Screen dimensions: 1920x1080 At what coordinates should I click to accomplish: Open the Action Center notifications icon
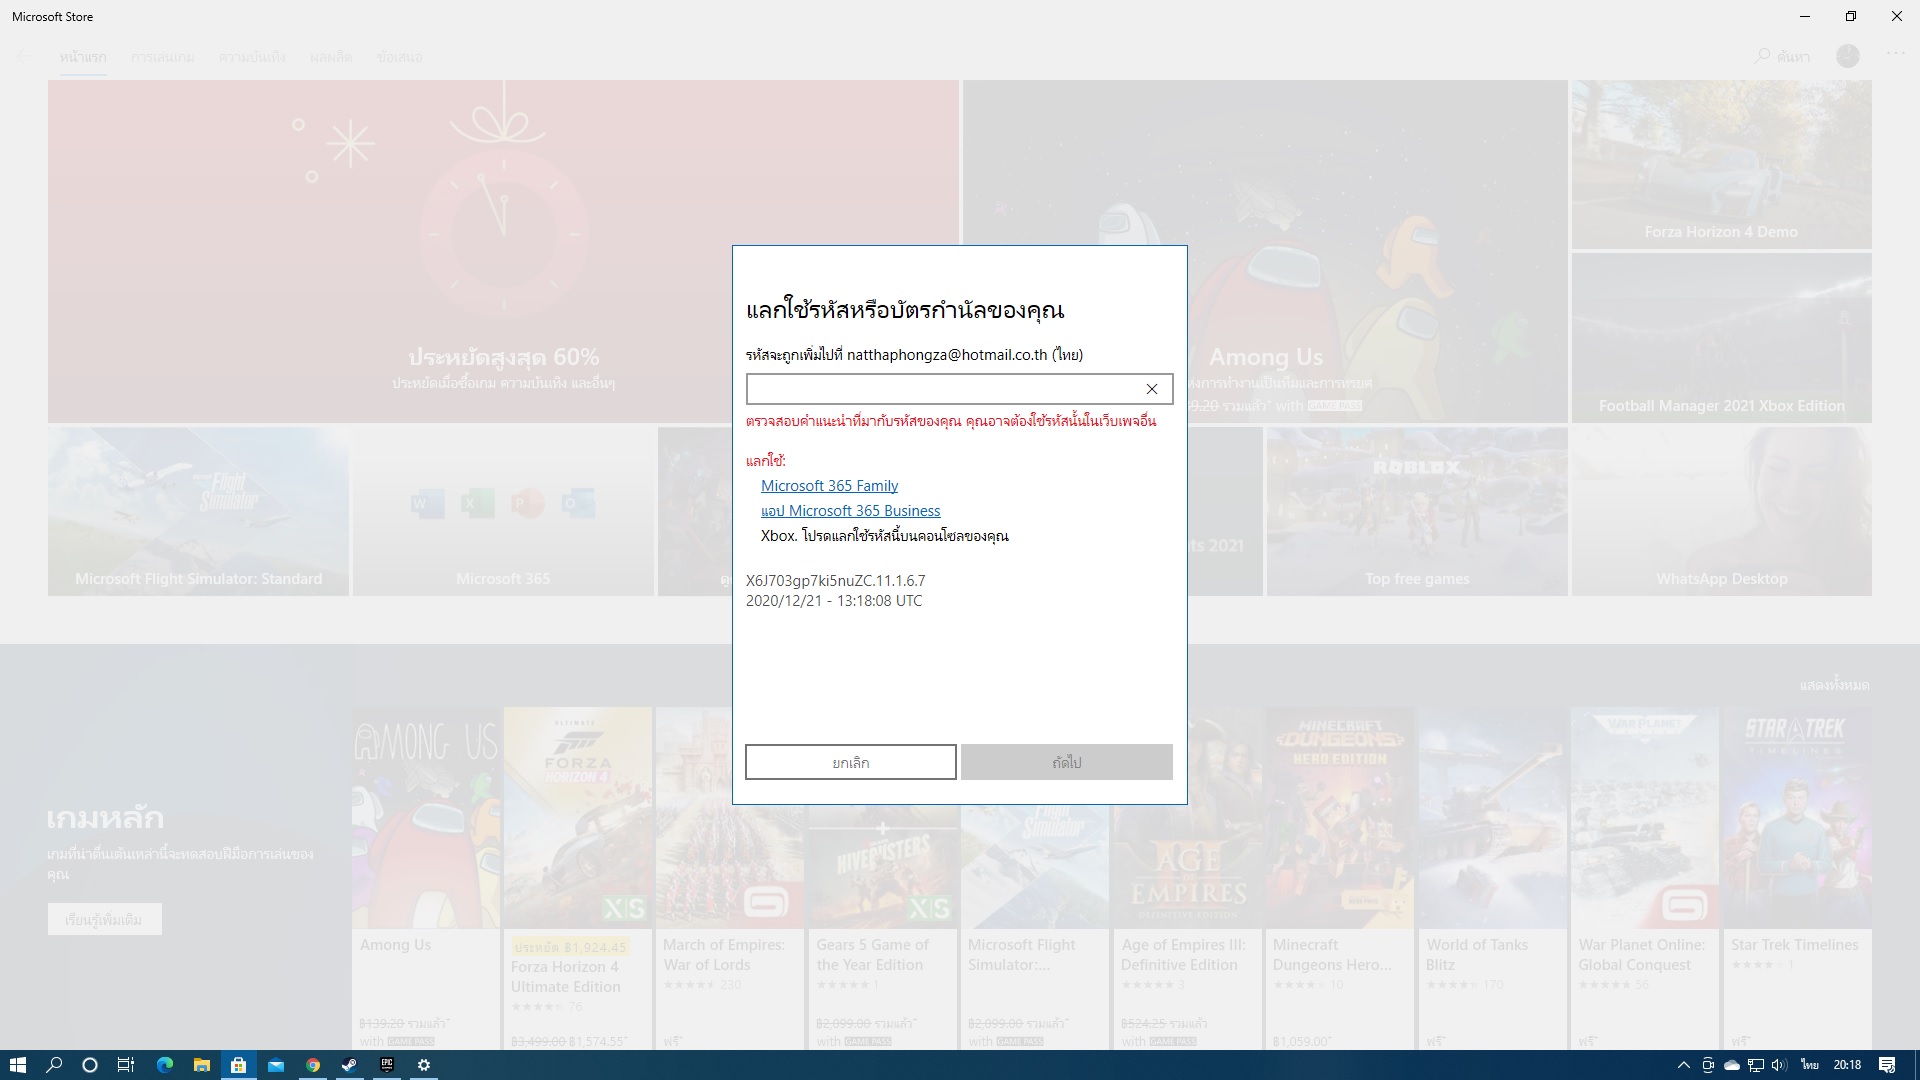pos(1887,1065)
